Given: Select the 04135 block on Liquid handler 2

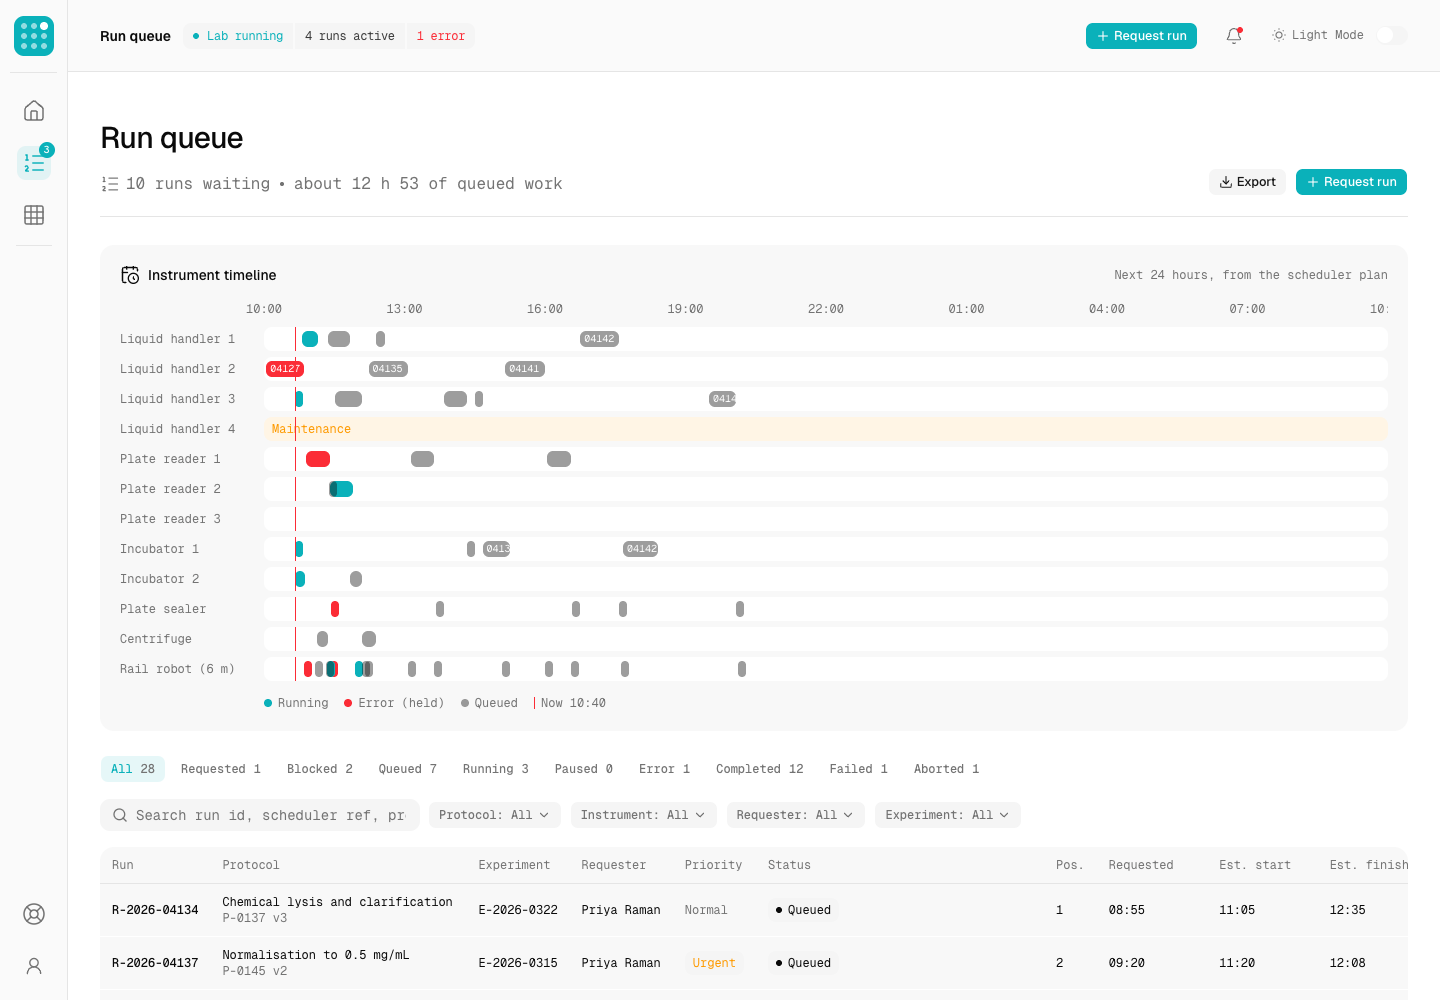Looking at the screenshot, I should point(388,369).
